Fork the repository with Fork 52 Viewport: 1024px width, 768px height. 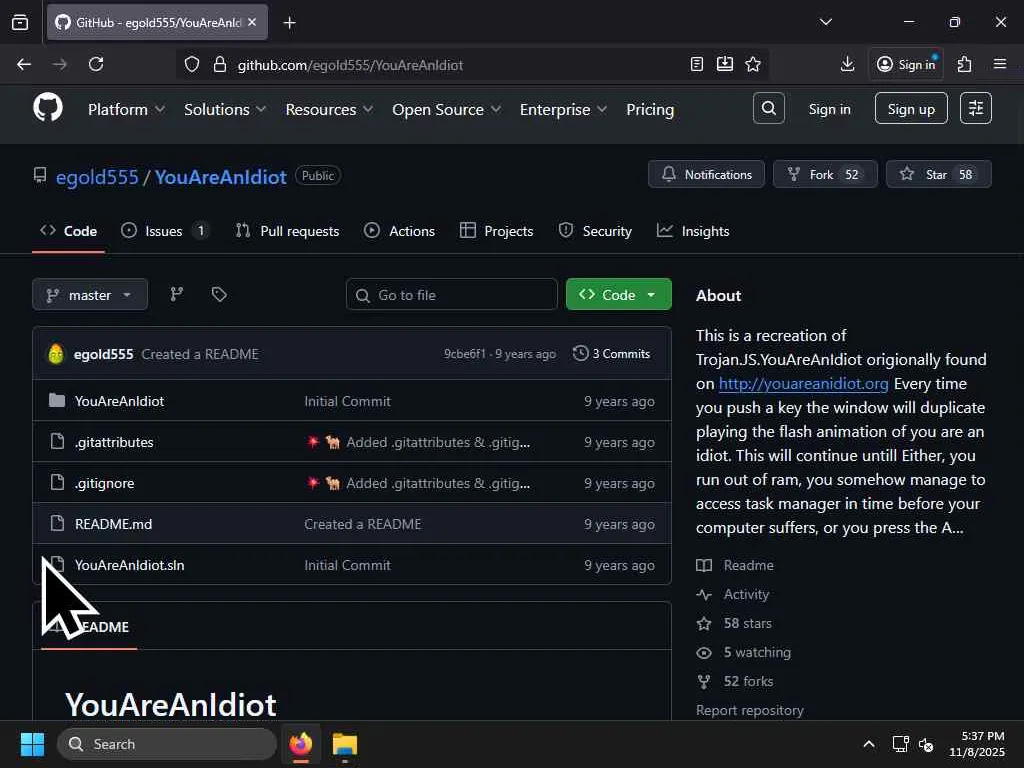(x=825, y=174)
